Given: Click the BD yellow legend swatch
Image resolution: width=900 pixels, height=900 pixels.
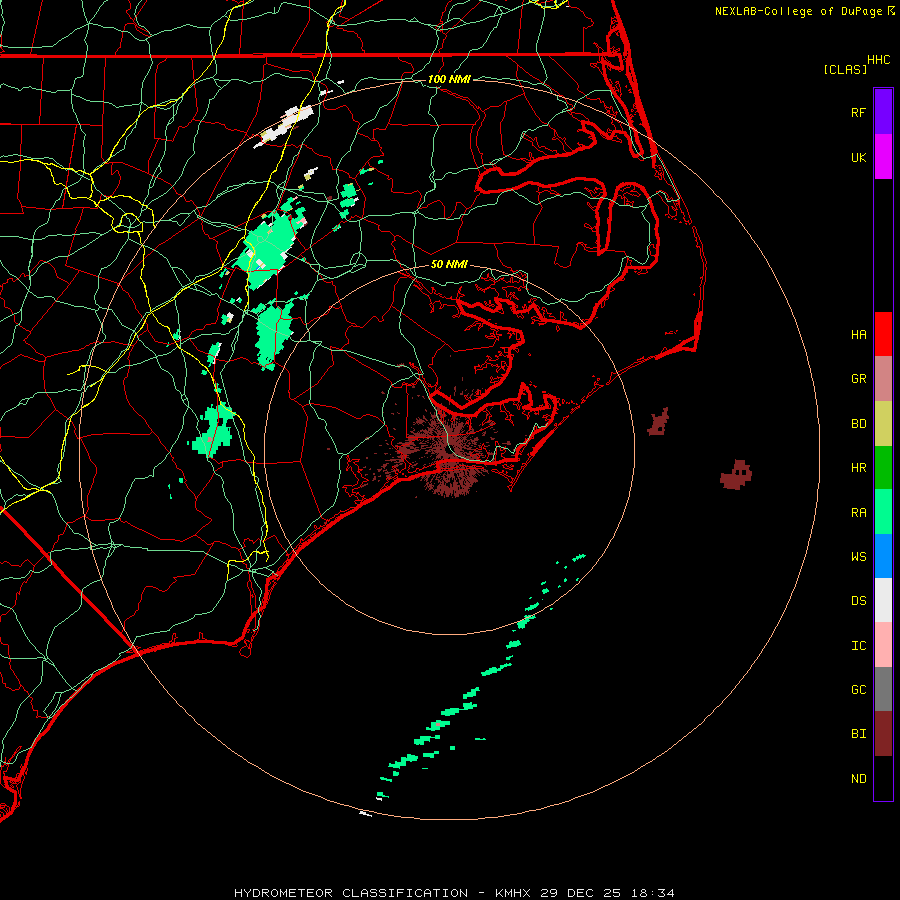Looking at the screenshot, I should tap(883, 424).
